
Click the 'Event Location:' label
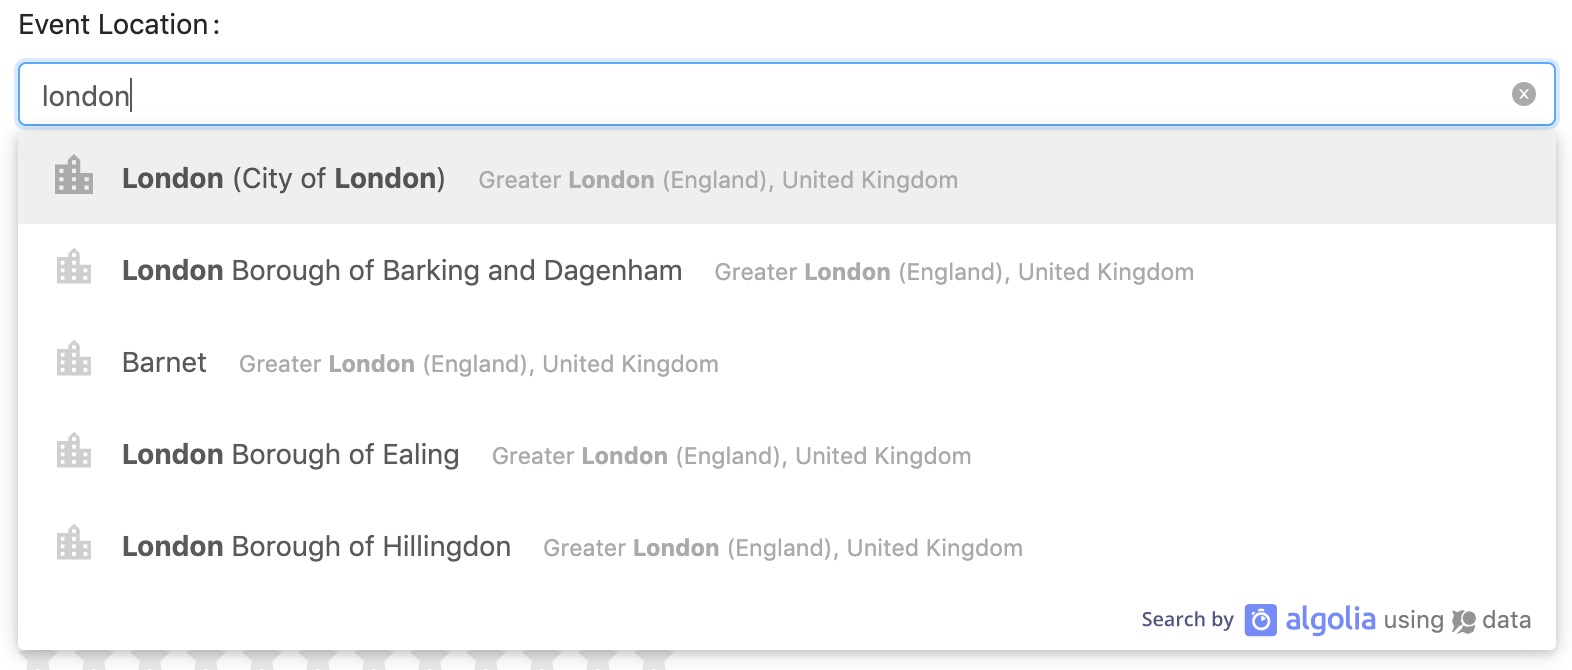click(119, 25)
